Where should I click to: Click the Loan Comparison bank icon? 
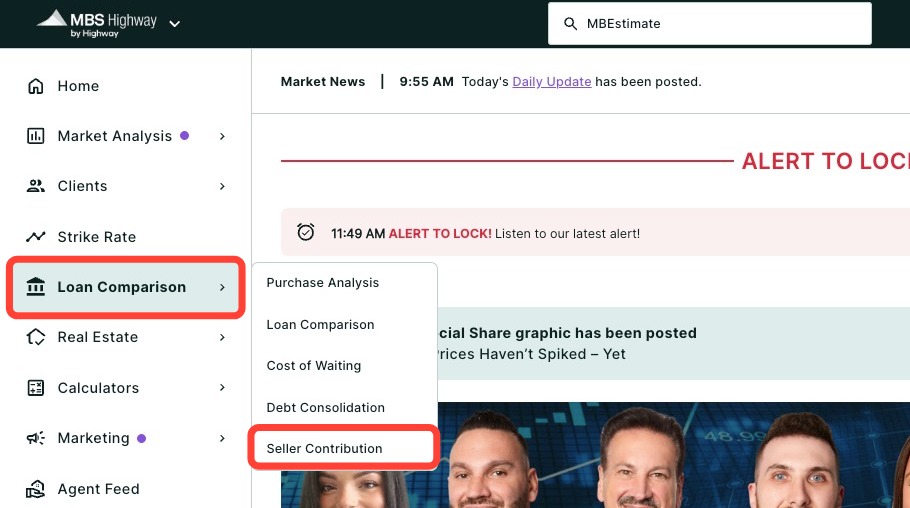coord(36,287)
